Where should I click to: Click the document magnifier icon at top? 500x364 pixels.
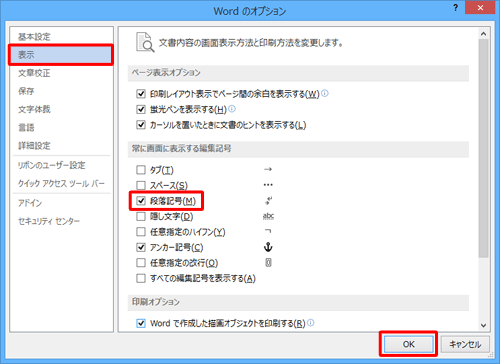[x=145, y=42]
